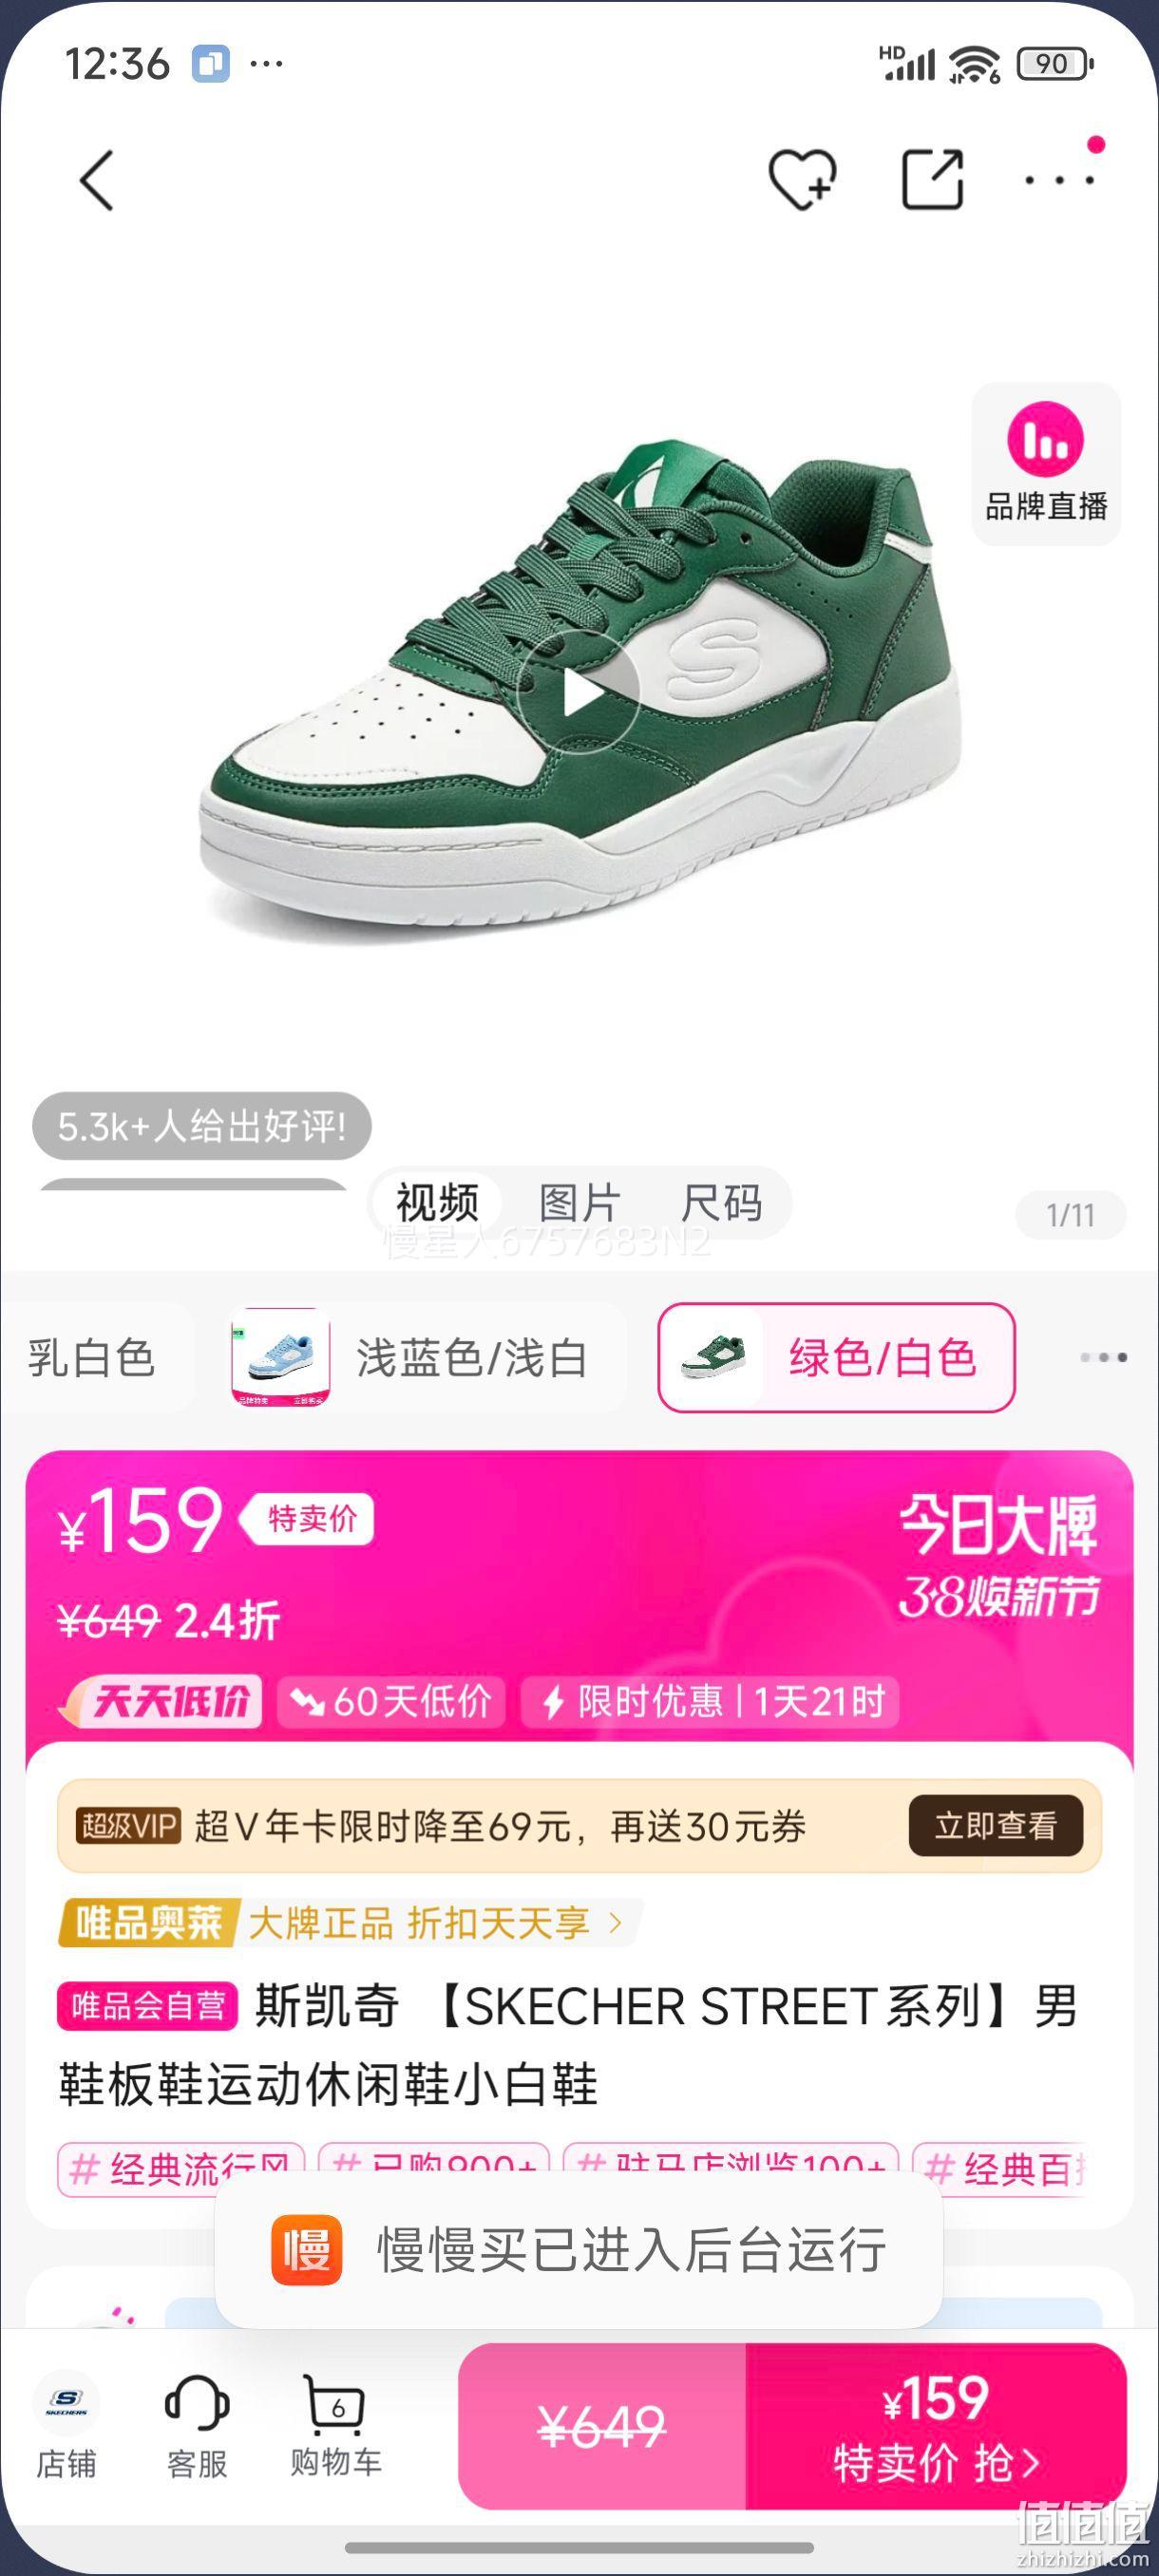Select the 绿色/白色 color option
1159x2576 pixels.
[x=836, y=1358]
